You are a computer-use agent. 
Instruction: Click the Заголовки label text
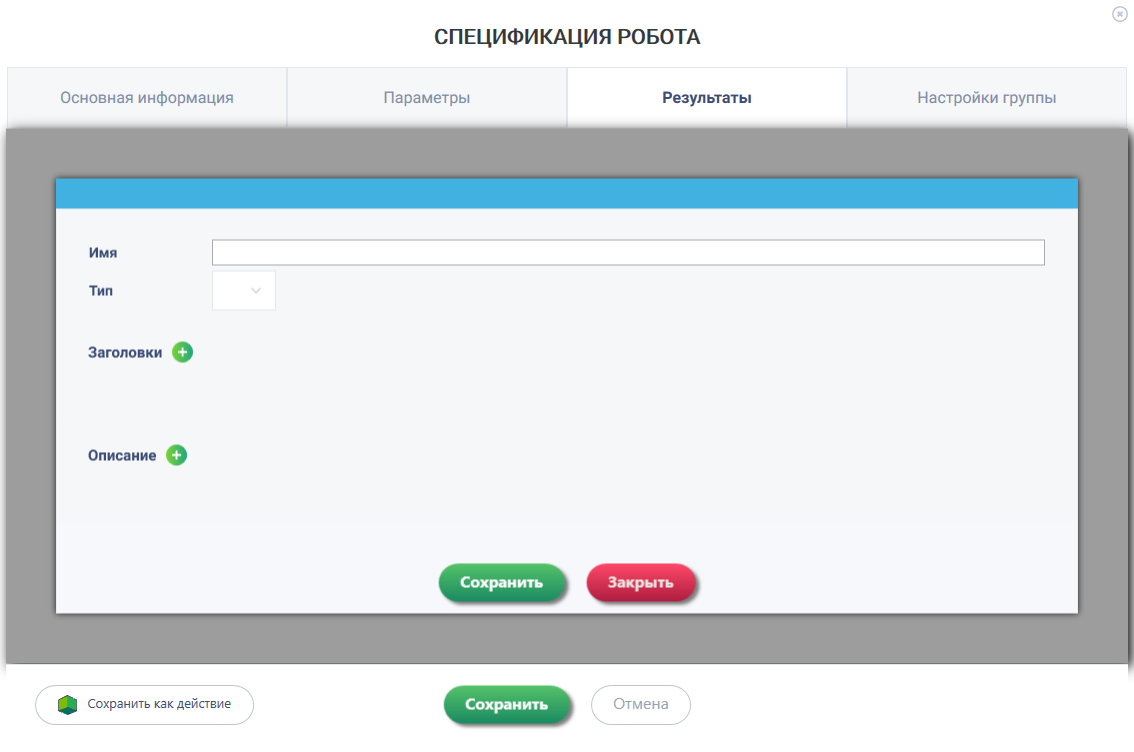point(125,352)
